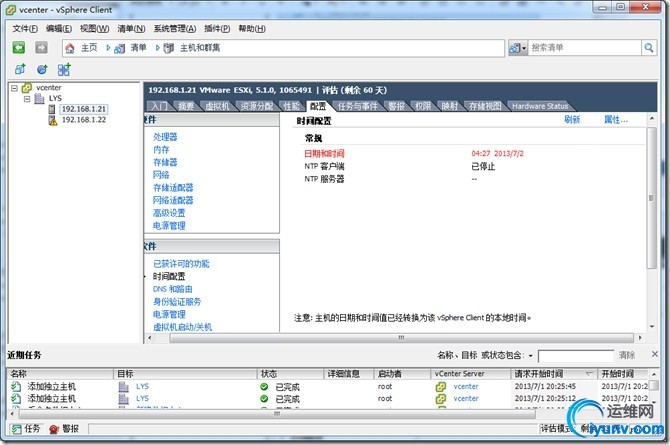Open 高级设置 under hardware
Viewport: 670px width, 445px height.
(169, 213)
